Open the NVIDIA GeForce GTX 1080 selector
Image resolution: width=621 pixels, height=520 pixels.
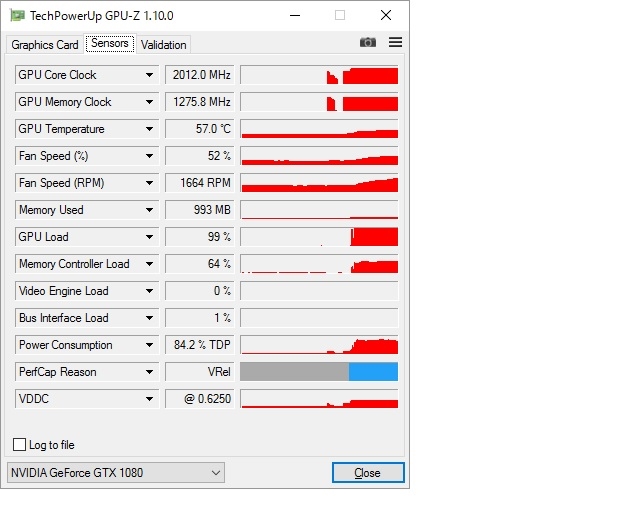116,472
